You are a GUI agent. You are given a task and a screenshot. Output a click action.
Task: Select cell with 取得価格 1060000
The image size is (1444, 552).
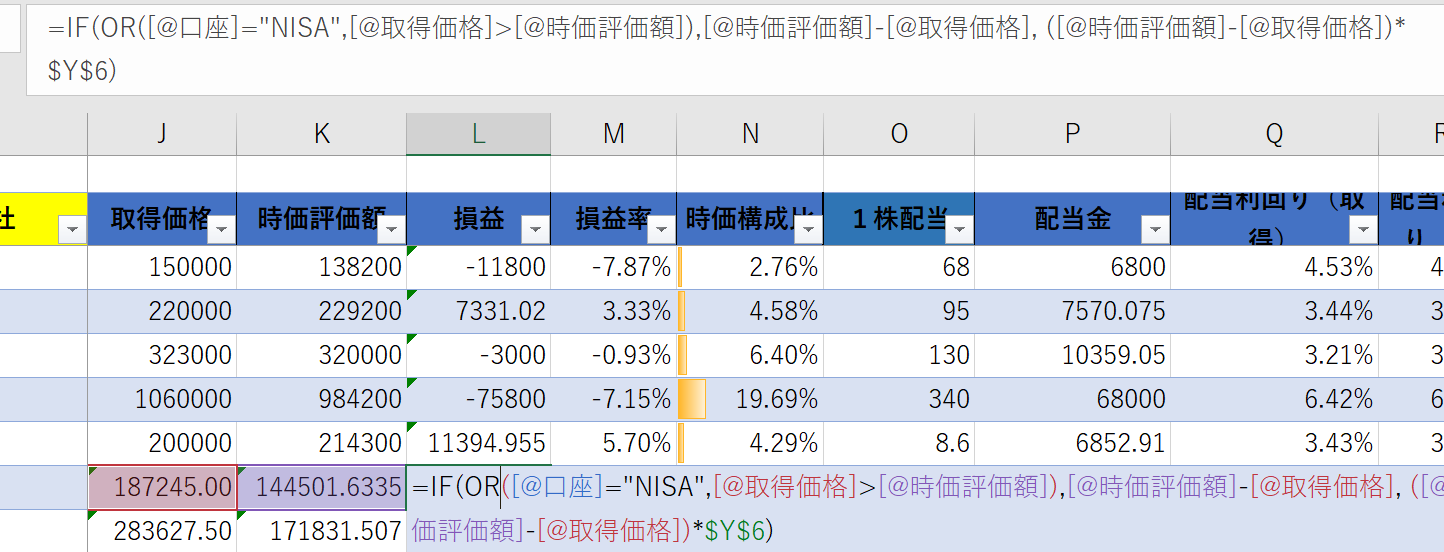[162, 399]
